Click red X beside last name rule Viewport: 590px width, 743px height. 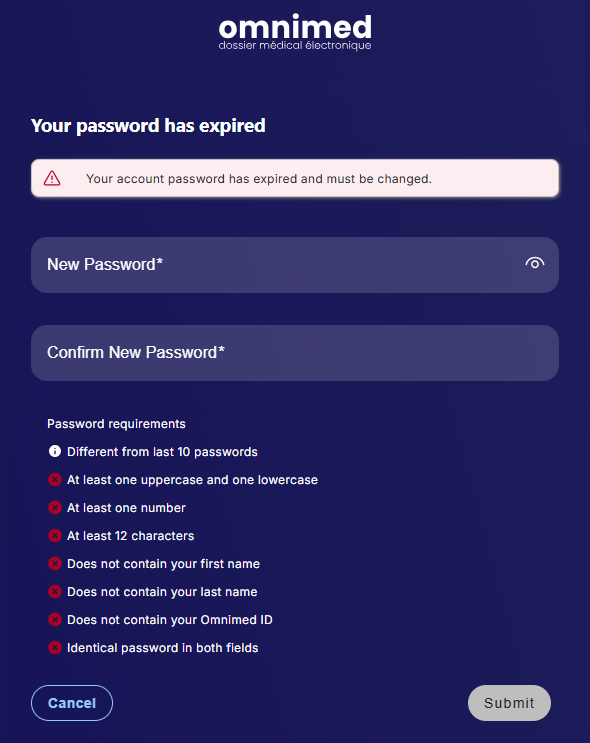click(x=55, y=591)
